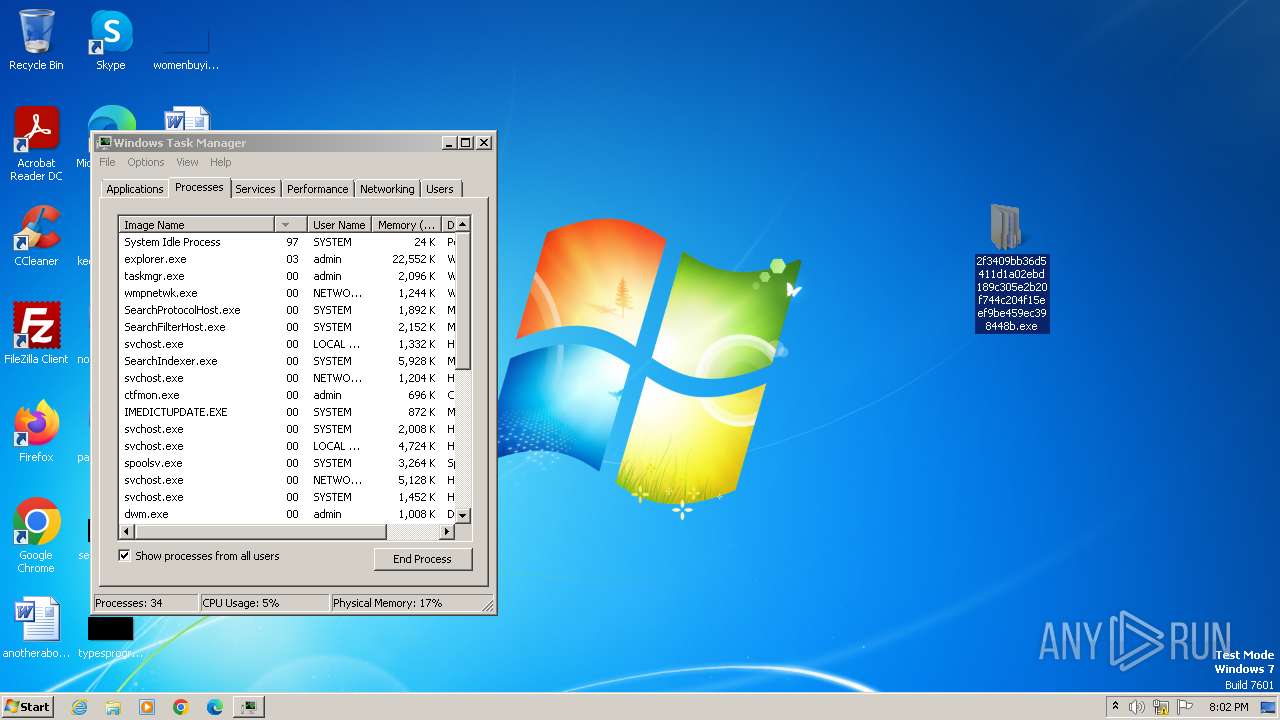This screenshot has height=720, width=1280.
Task: Open Chrome from the taskbar
Action: tap(181, 707)
